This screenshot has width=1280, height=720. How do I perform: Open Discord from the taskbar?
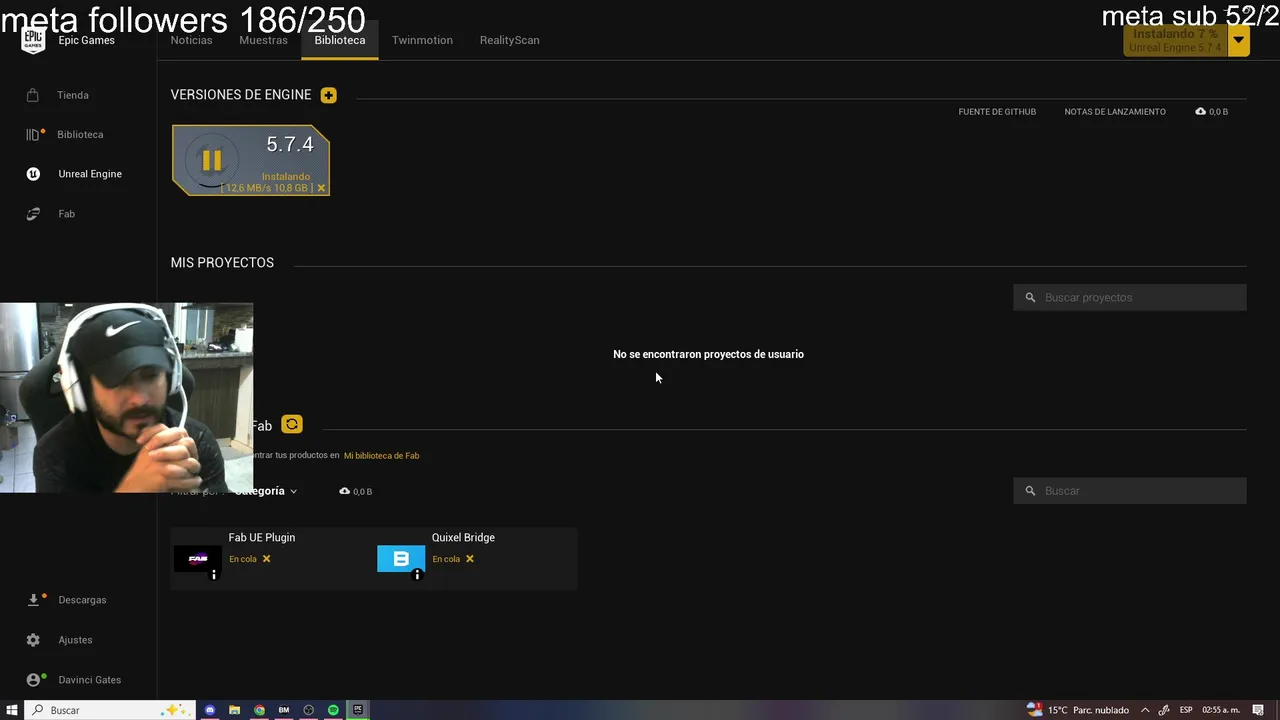coord(210,710)
